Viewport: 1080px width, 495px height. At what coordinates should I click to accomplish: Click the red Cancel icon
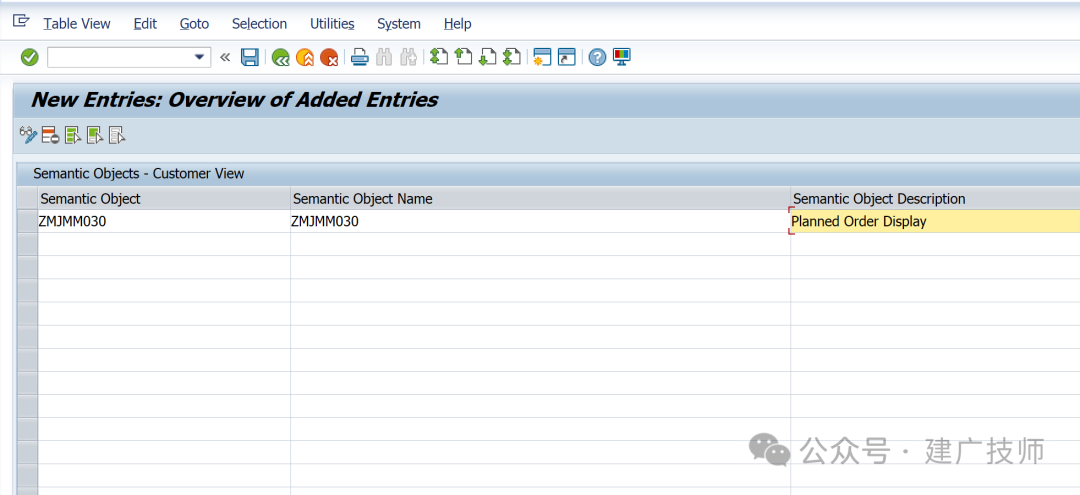[x=329, y=57]
